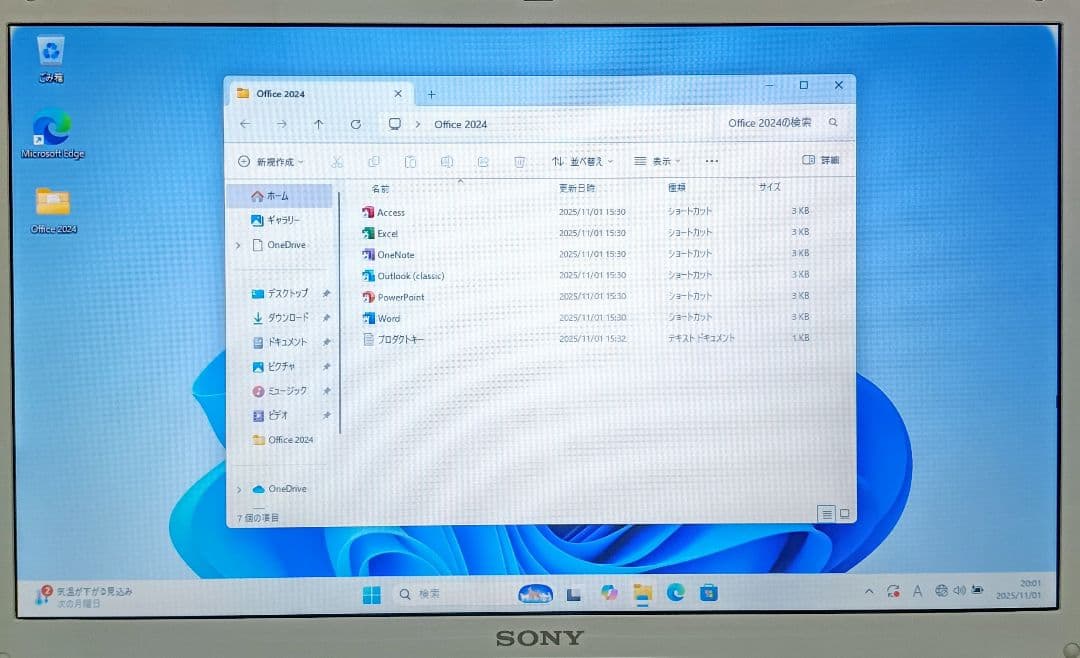Open the Excel shortcut in the file list
The image size is (1080, 658).
click(x=387, y=233)
